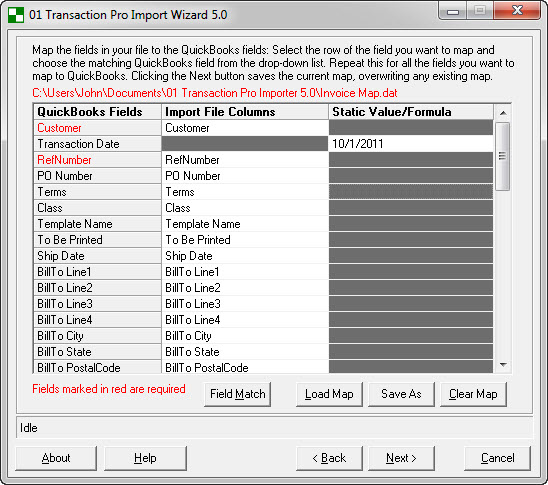Select the BillTo State import column cell
548x485 pixels.
245,352
